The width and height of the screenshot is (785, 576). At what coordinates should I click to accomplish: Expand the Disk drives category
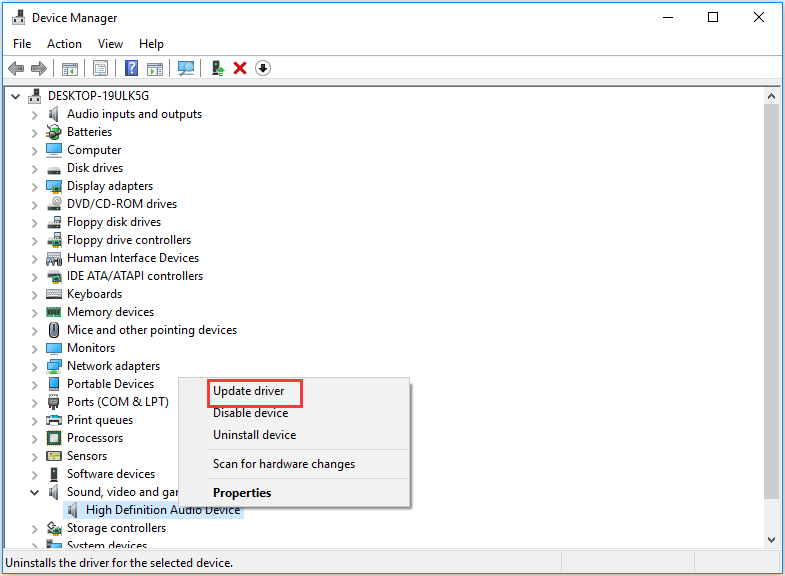34,169
